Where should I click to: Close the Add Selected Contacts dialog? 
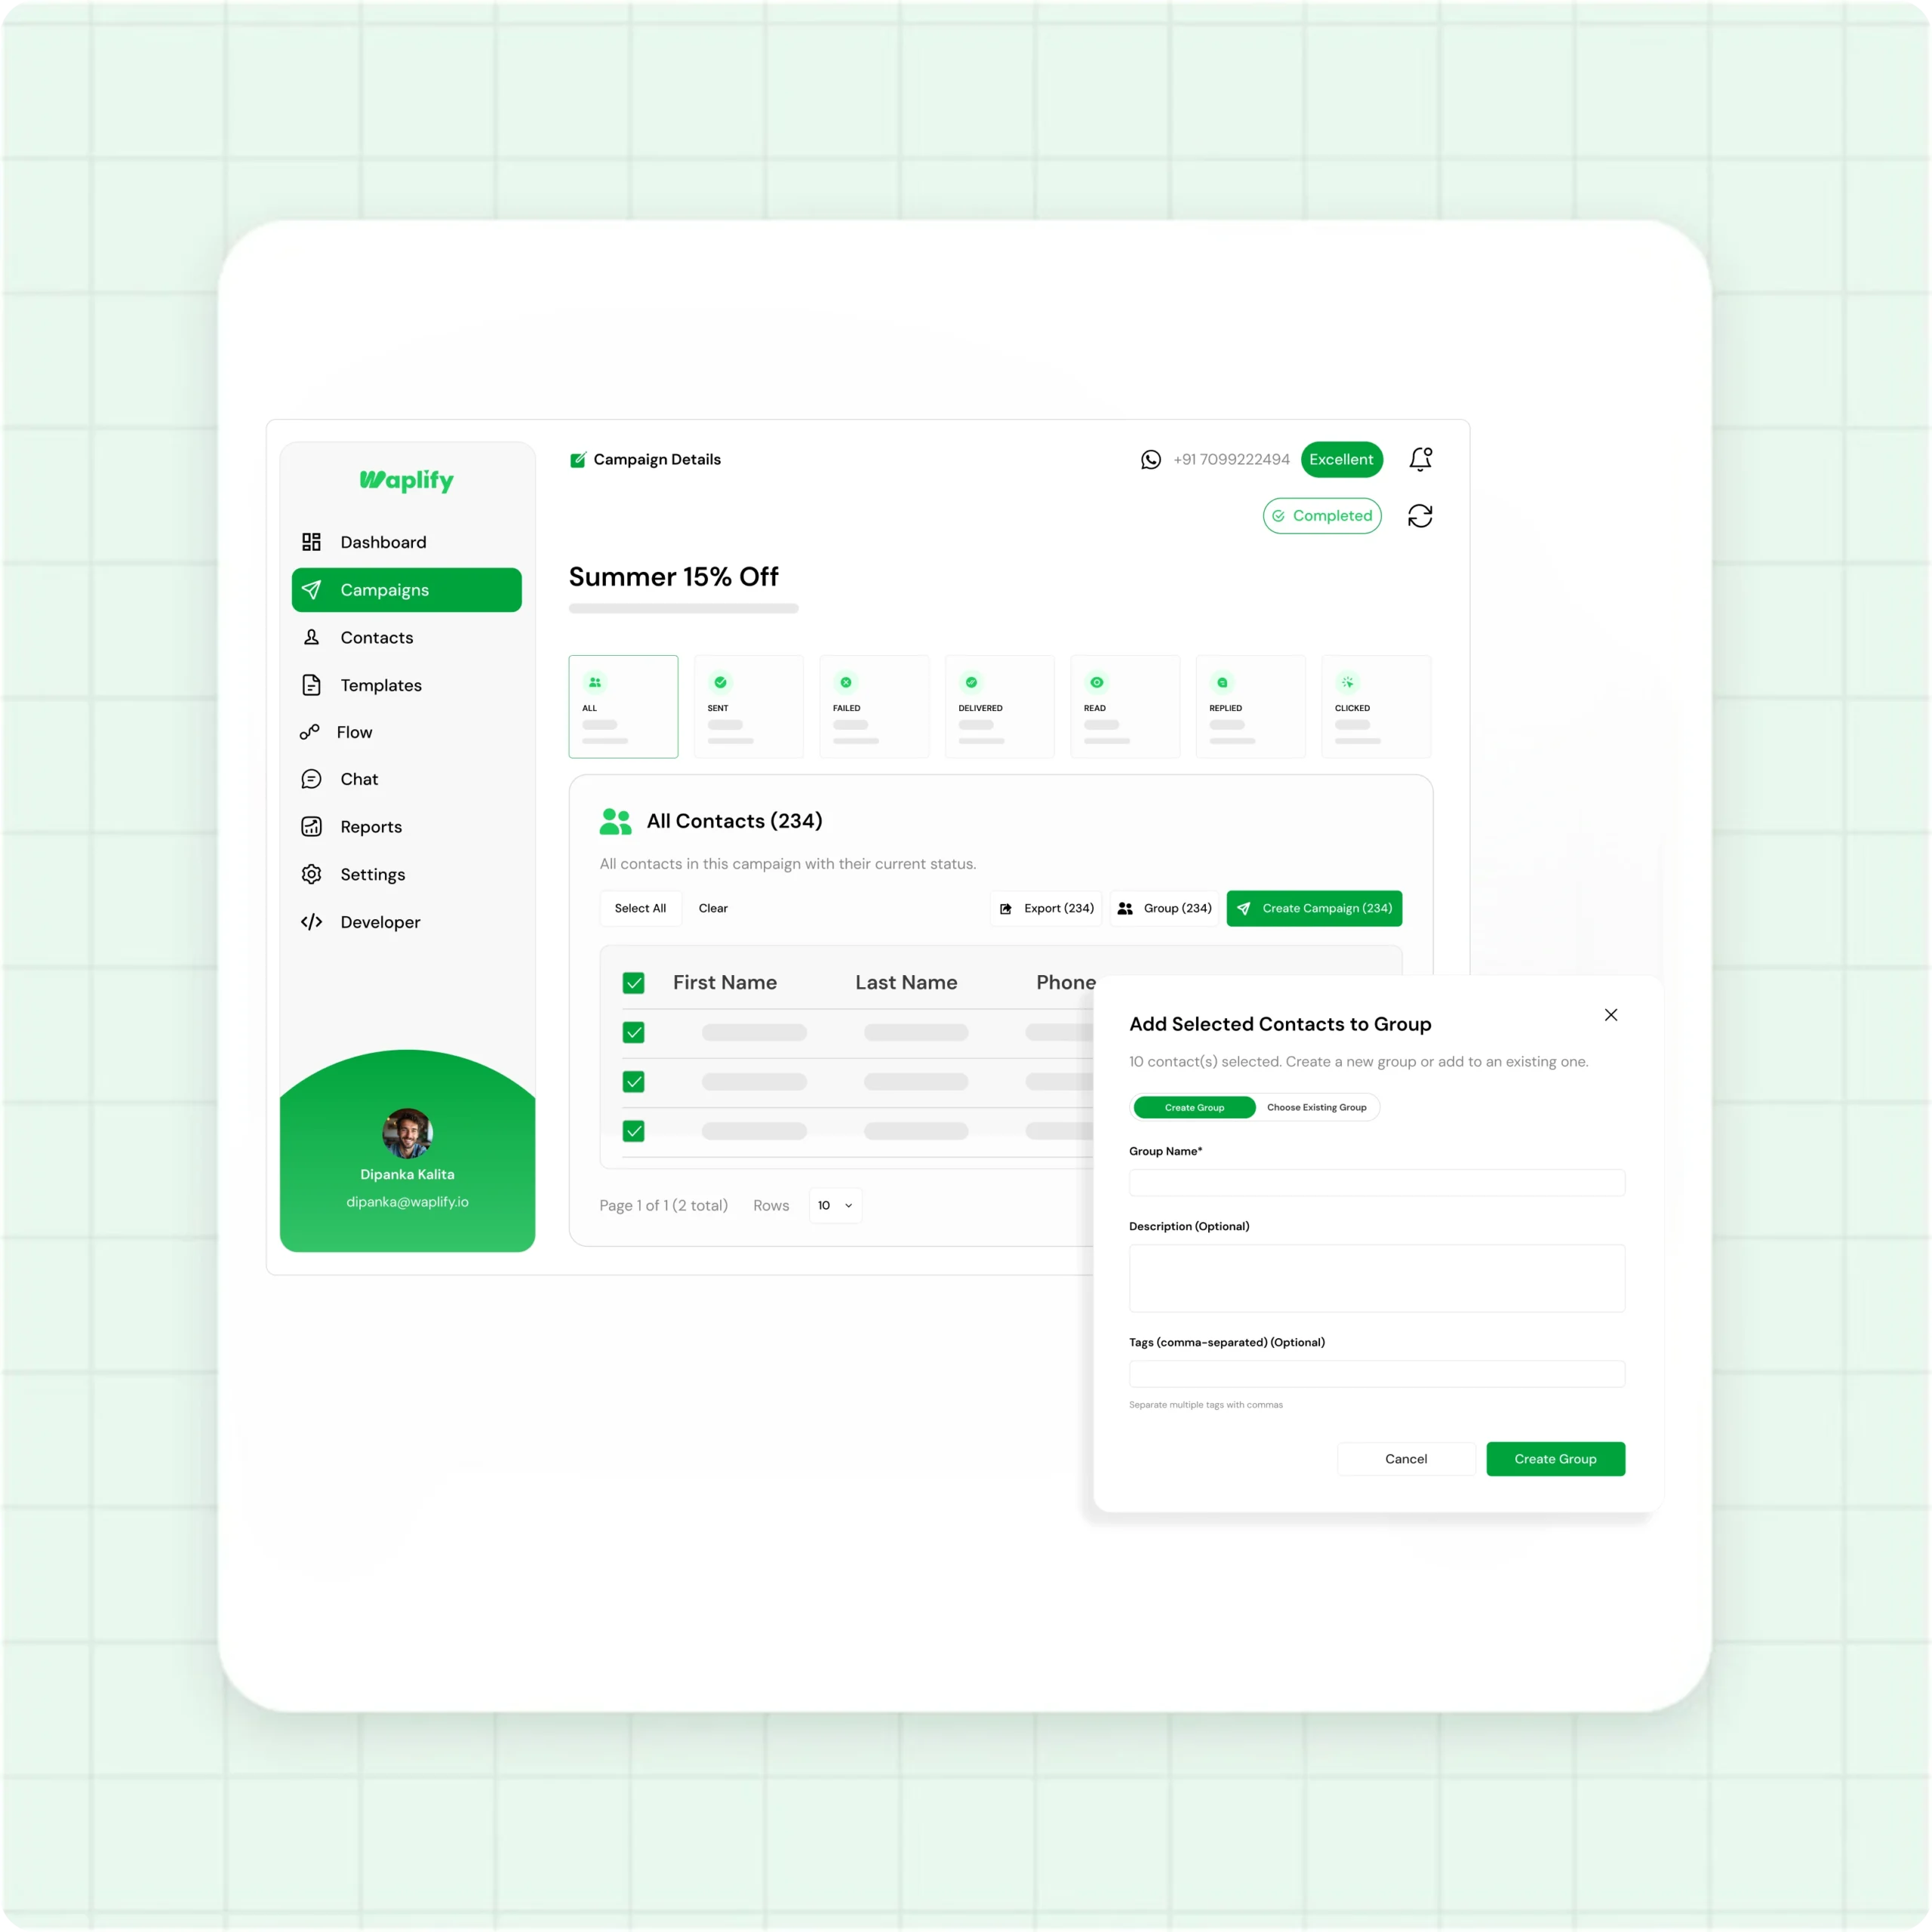point(1611,1014)
